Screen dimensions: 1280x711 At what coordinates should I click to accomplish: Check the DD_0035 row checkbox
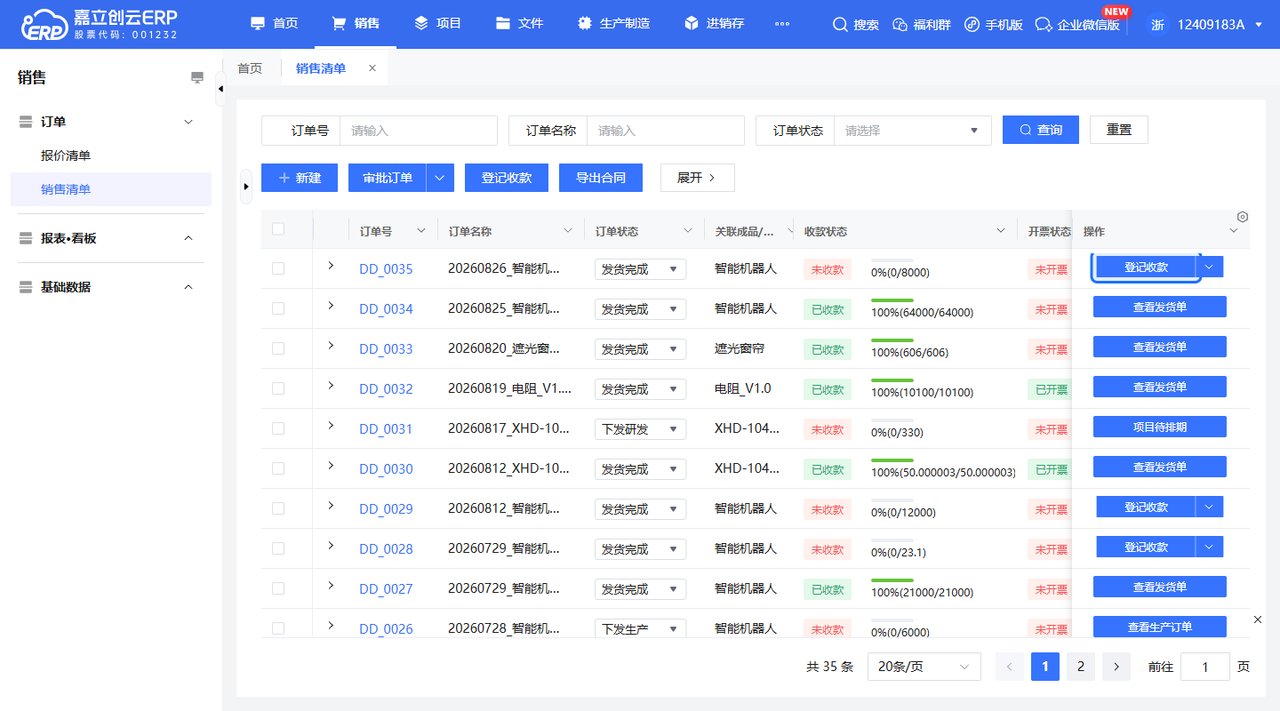click(x=278, y=268)
